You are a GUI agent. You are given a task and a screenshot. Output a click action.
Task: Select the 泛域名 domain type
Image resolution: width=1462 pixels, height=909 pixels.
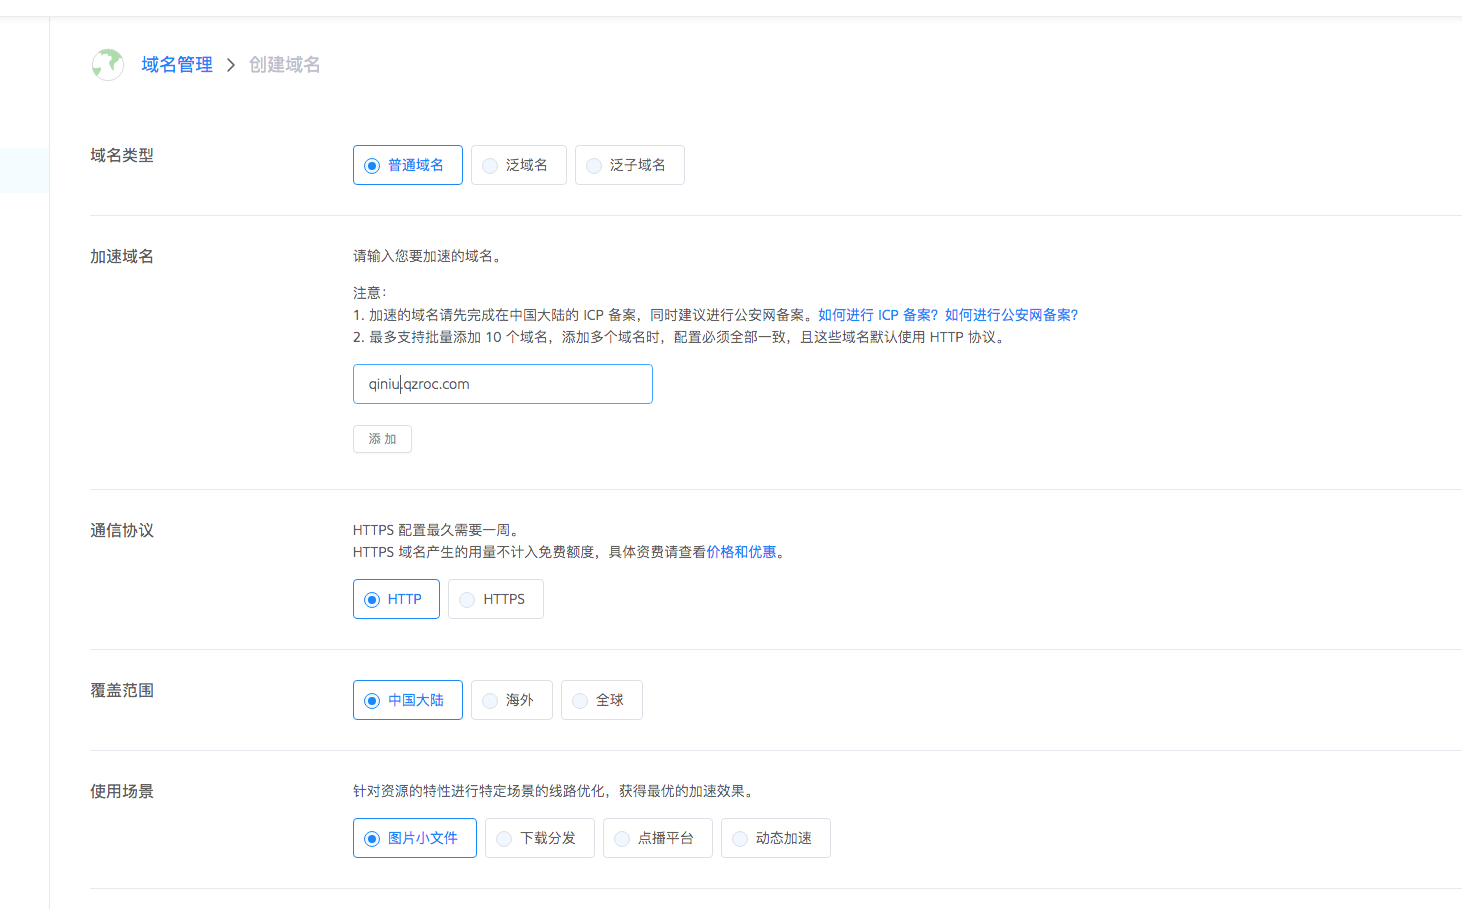click(518, 165)
